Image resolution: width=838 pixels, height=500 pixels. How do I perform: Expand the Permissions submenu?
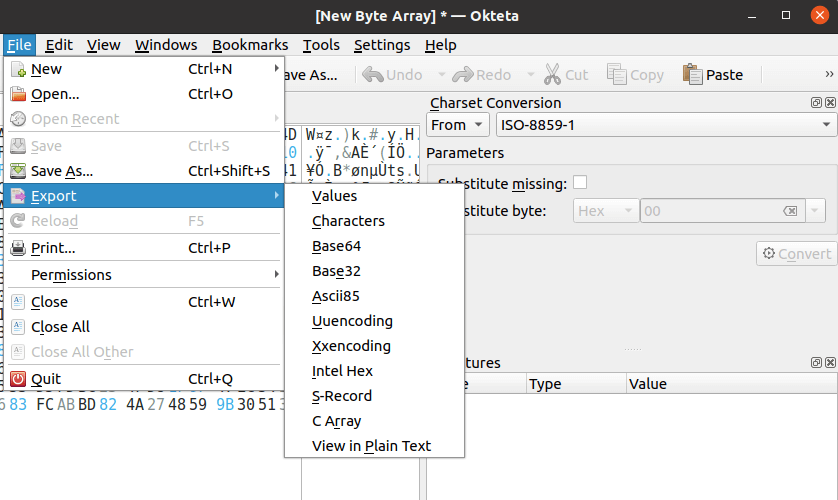tap(276, 274)
